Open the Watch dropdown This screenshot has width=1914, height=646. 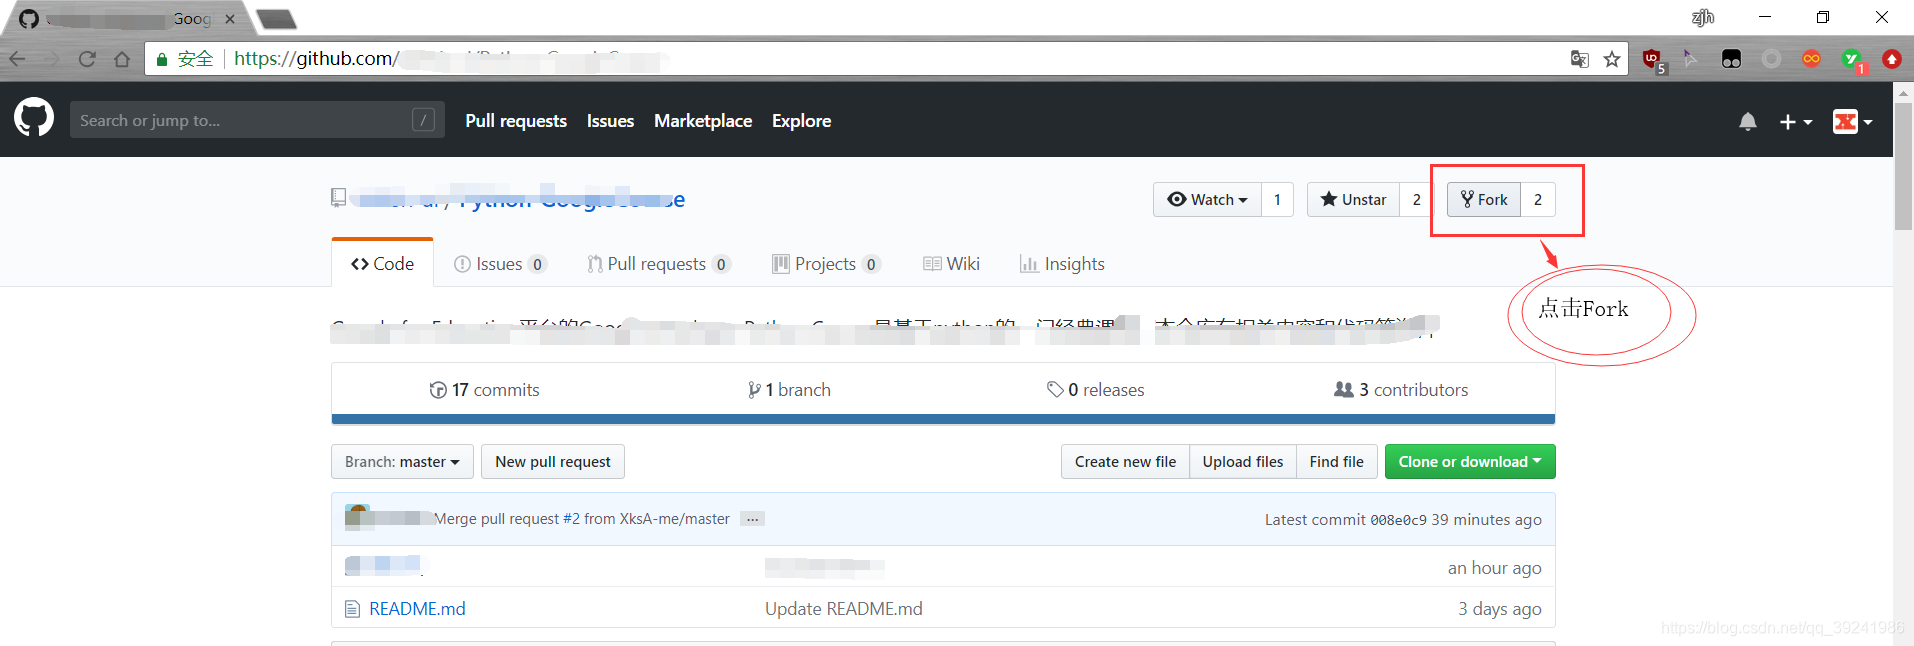click(1207, 199)
